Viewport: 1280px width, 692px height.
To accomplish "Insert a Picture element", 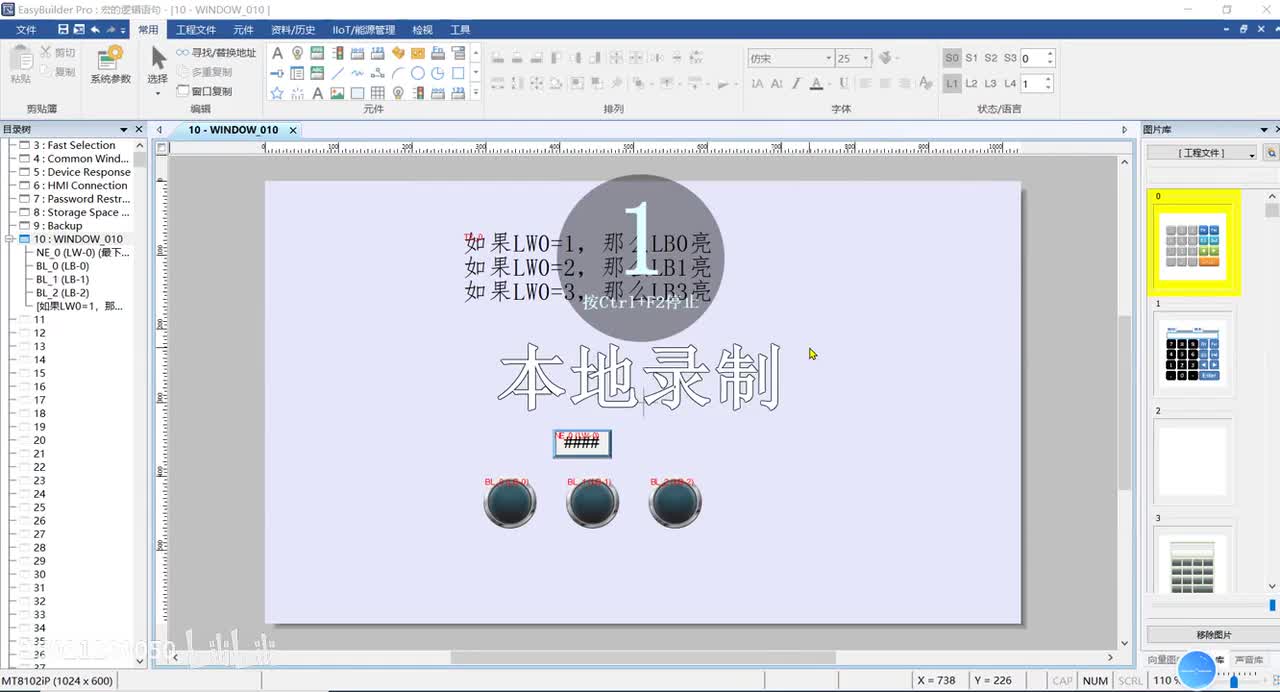I will (337, 93).
